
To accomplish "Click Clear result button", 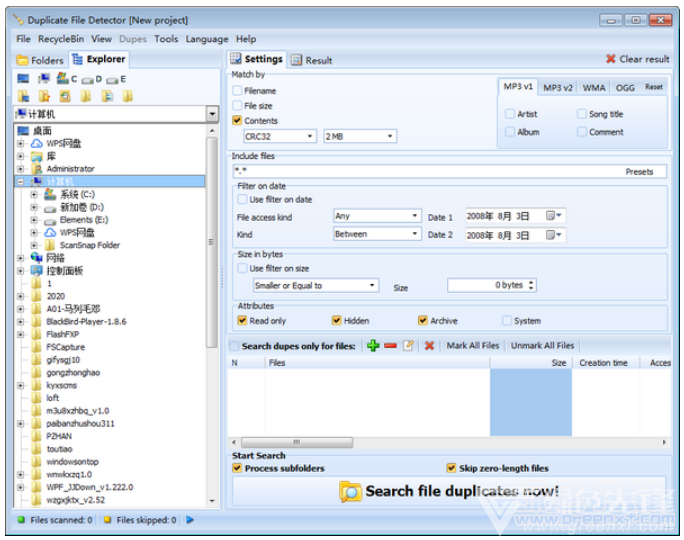I will point(638,59).
